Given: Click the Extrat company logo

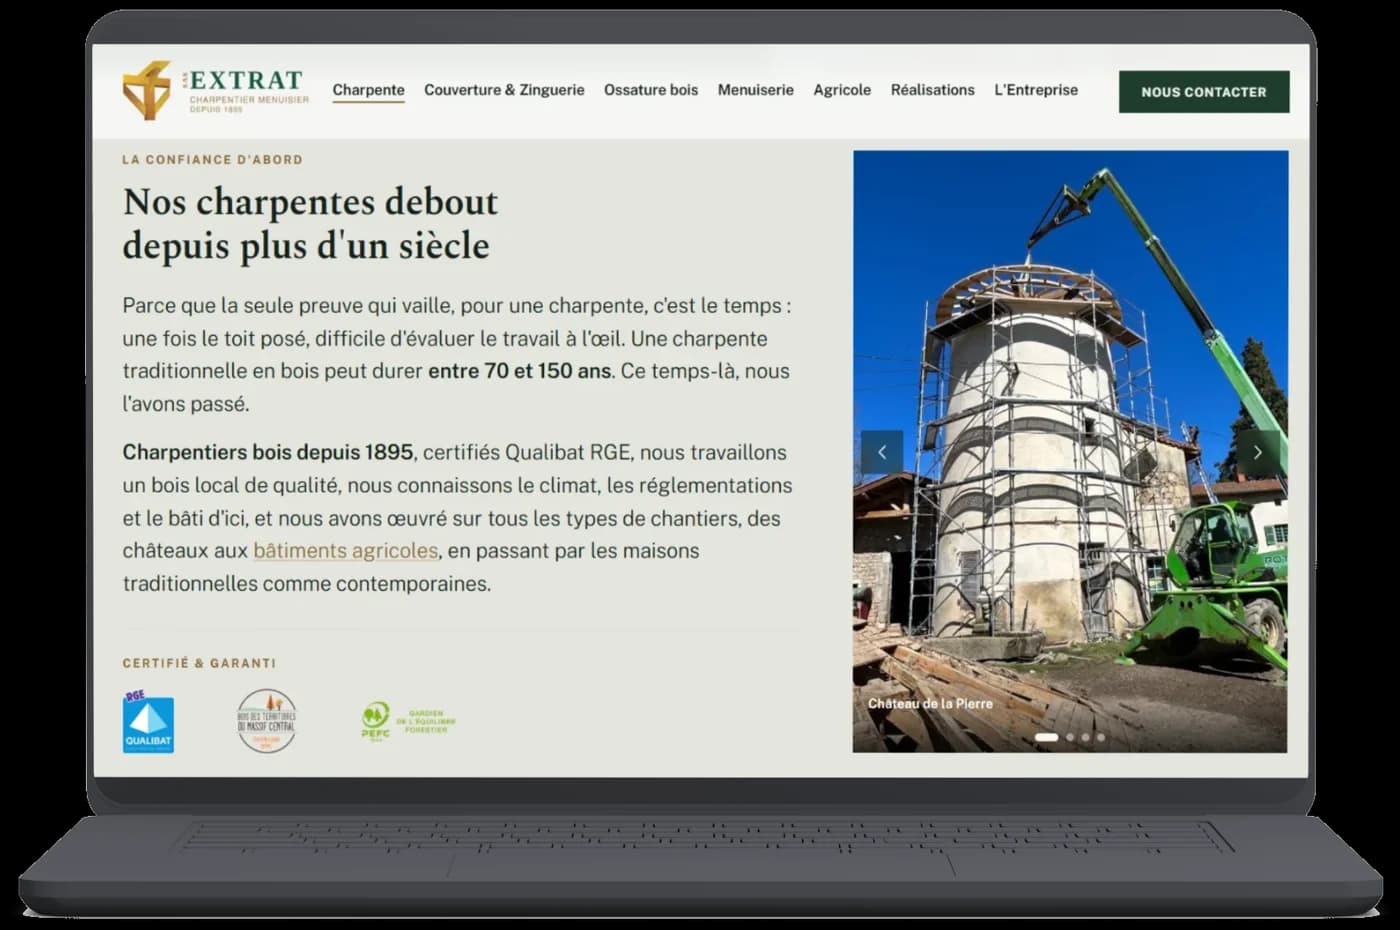Looking at the screenshot, I should point(216,90).
